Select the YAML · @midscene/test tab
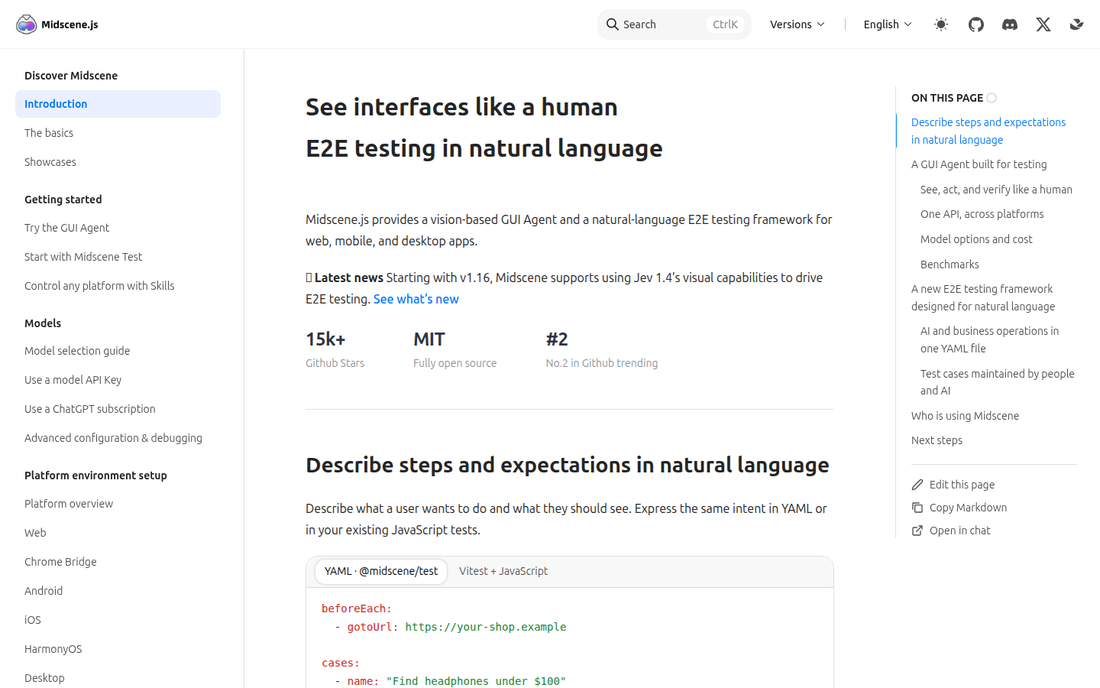1100x688 pixels. (381, 571)
